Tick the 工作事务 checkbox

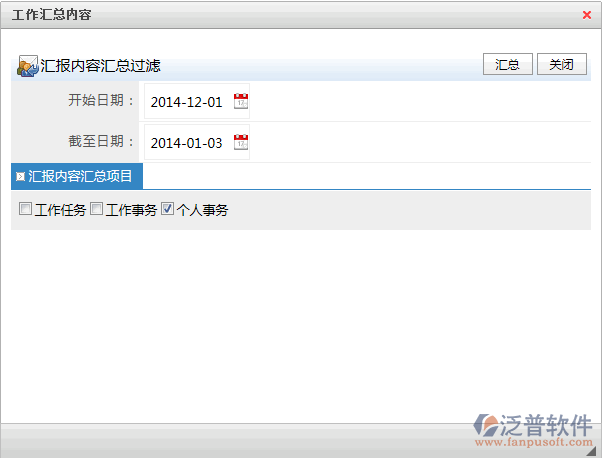point(97,209)
